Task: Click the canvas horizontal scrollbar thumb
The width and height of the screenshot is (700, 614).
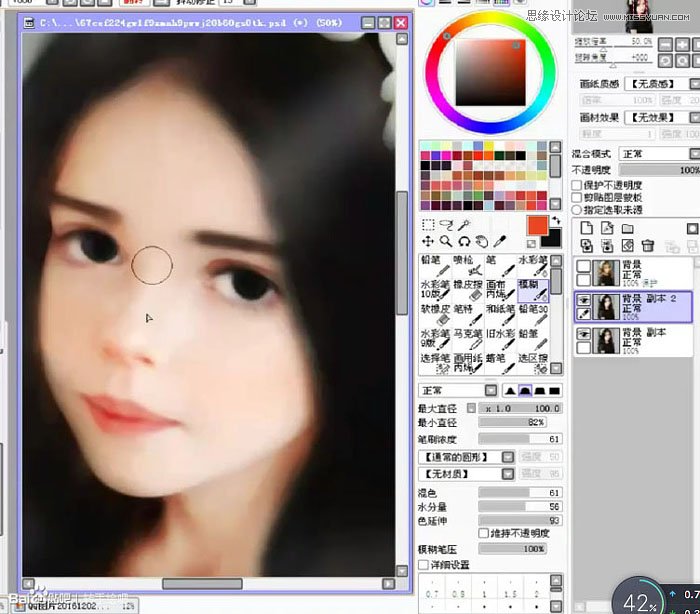Action: [202, 584]
